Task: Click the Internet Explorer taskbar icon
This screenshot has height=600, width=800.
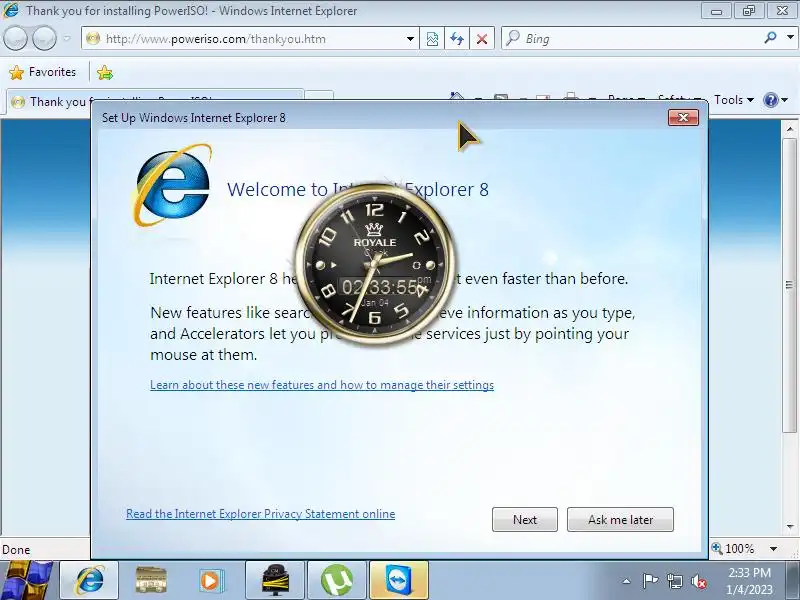Action: pos(89,580)
